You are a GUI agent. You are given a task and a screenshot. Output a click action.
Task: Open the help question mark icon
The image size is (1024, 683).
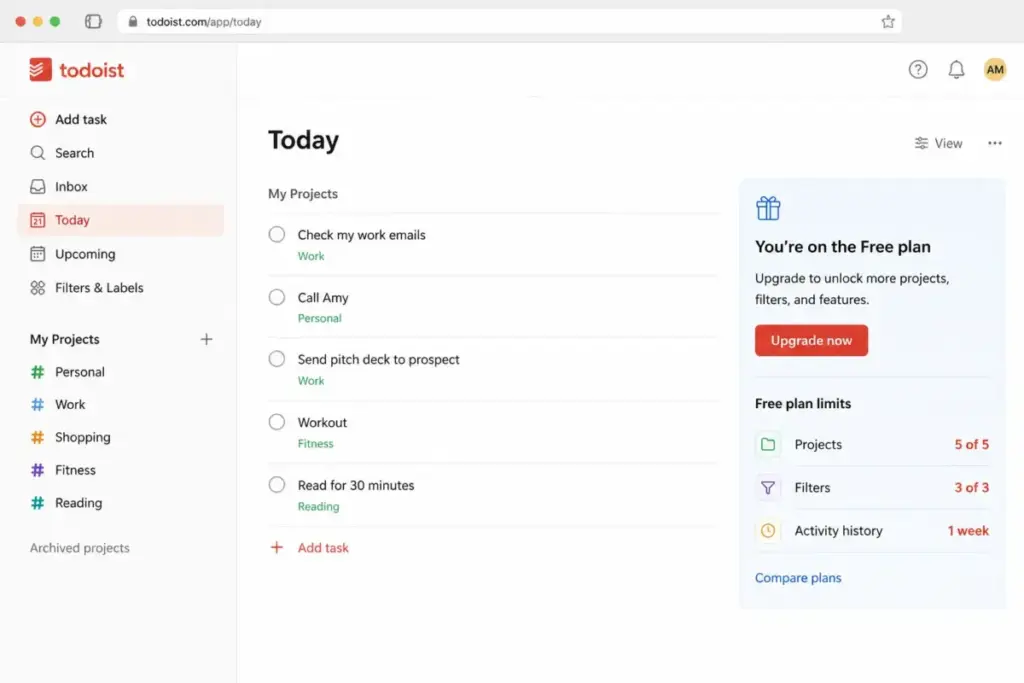coord(918,69)
